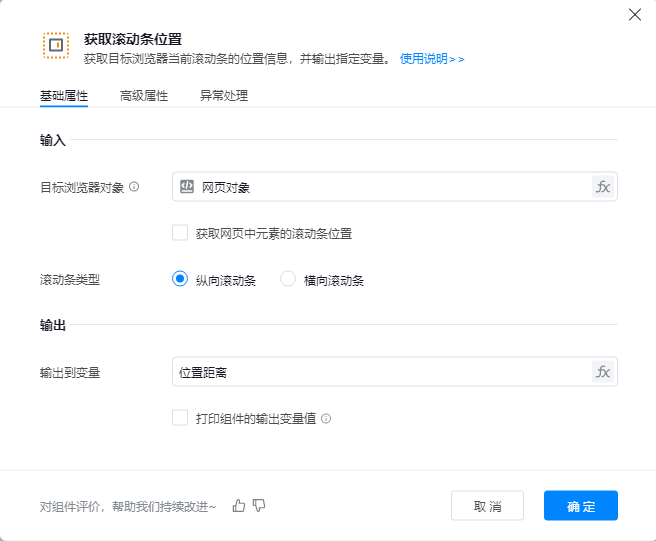The width and height of the screenshot is (656, 541).
Task: Click the thumbs up feedback icon
Action: coord(239,506)
